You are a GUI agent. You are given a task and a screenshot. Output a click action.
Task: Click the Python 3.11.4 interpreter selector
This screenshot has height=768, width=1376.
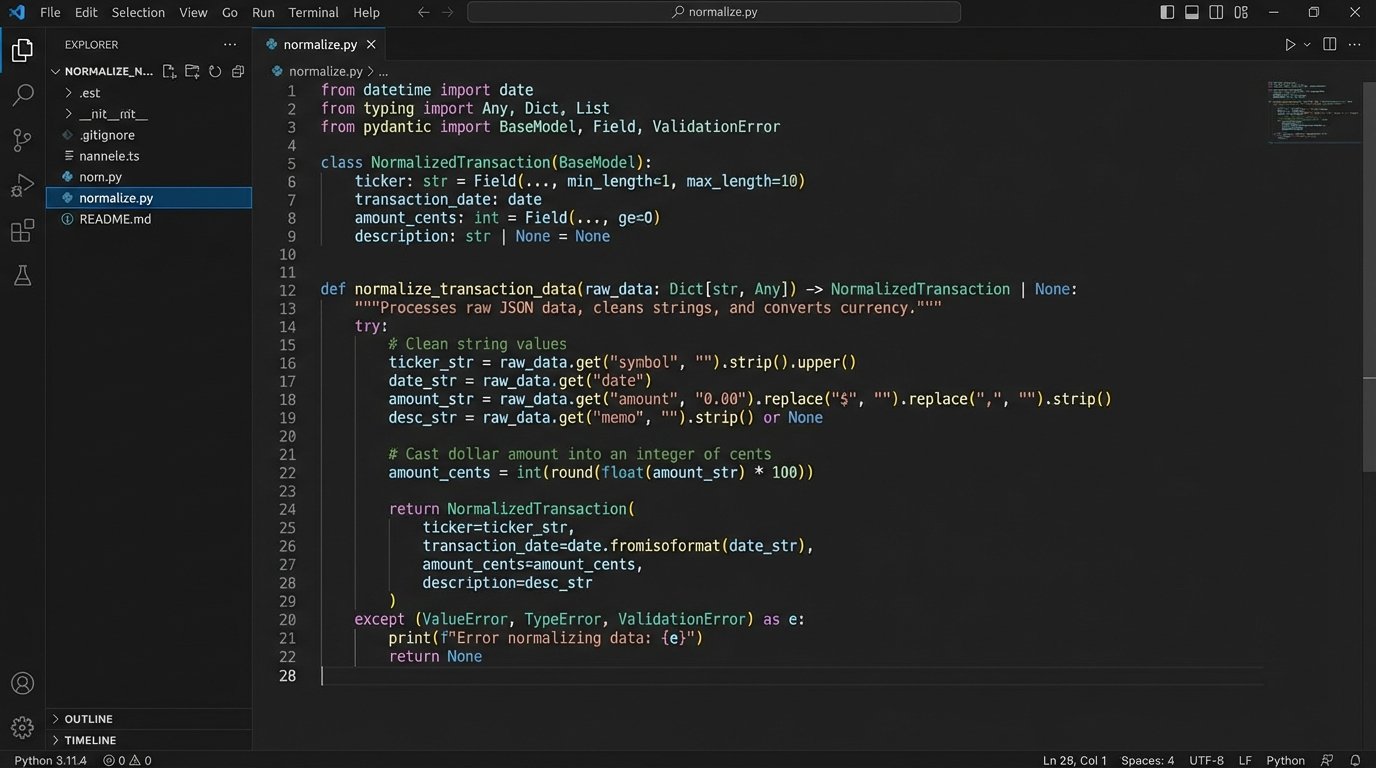[x=50, y=760]
